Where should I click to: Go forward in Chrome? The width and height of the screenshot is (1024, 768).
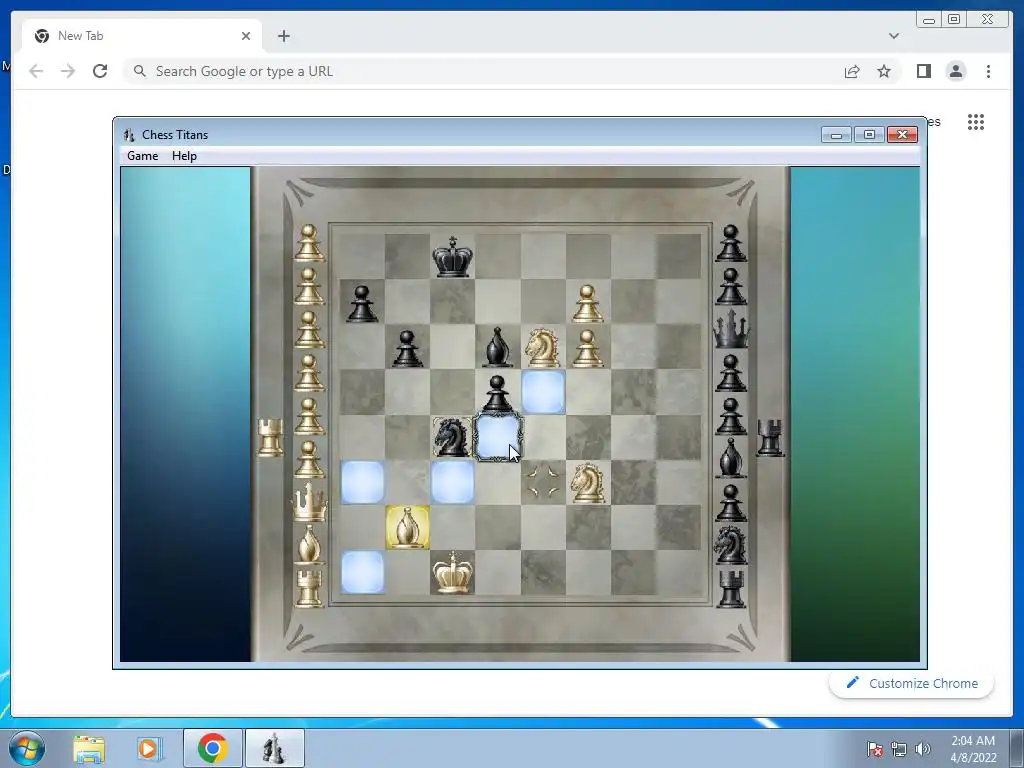click(68, 71)
